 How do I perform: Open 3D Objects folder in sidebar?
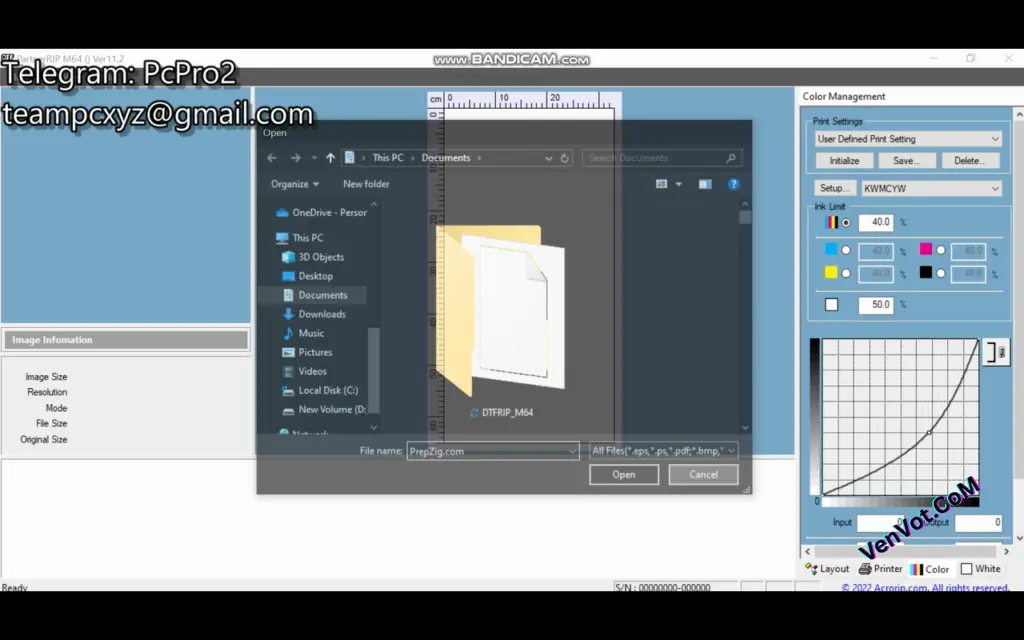(313, 257)
